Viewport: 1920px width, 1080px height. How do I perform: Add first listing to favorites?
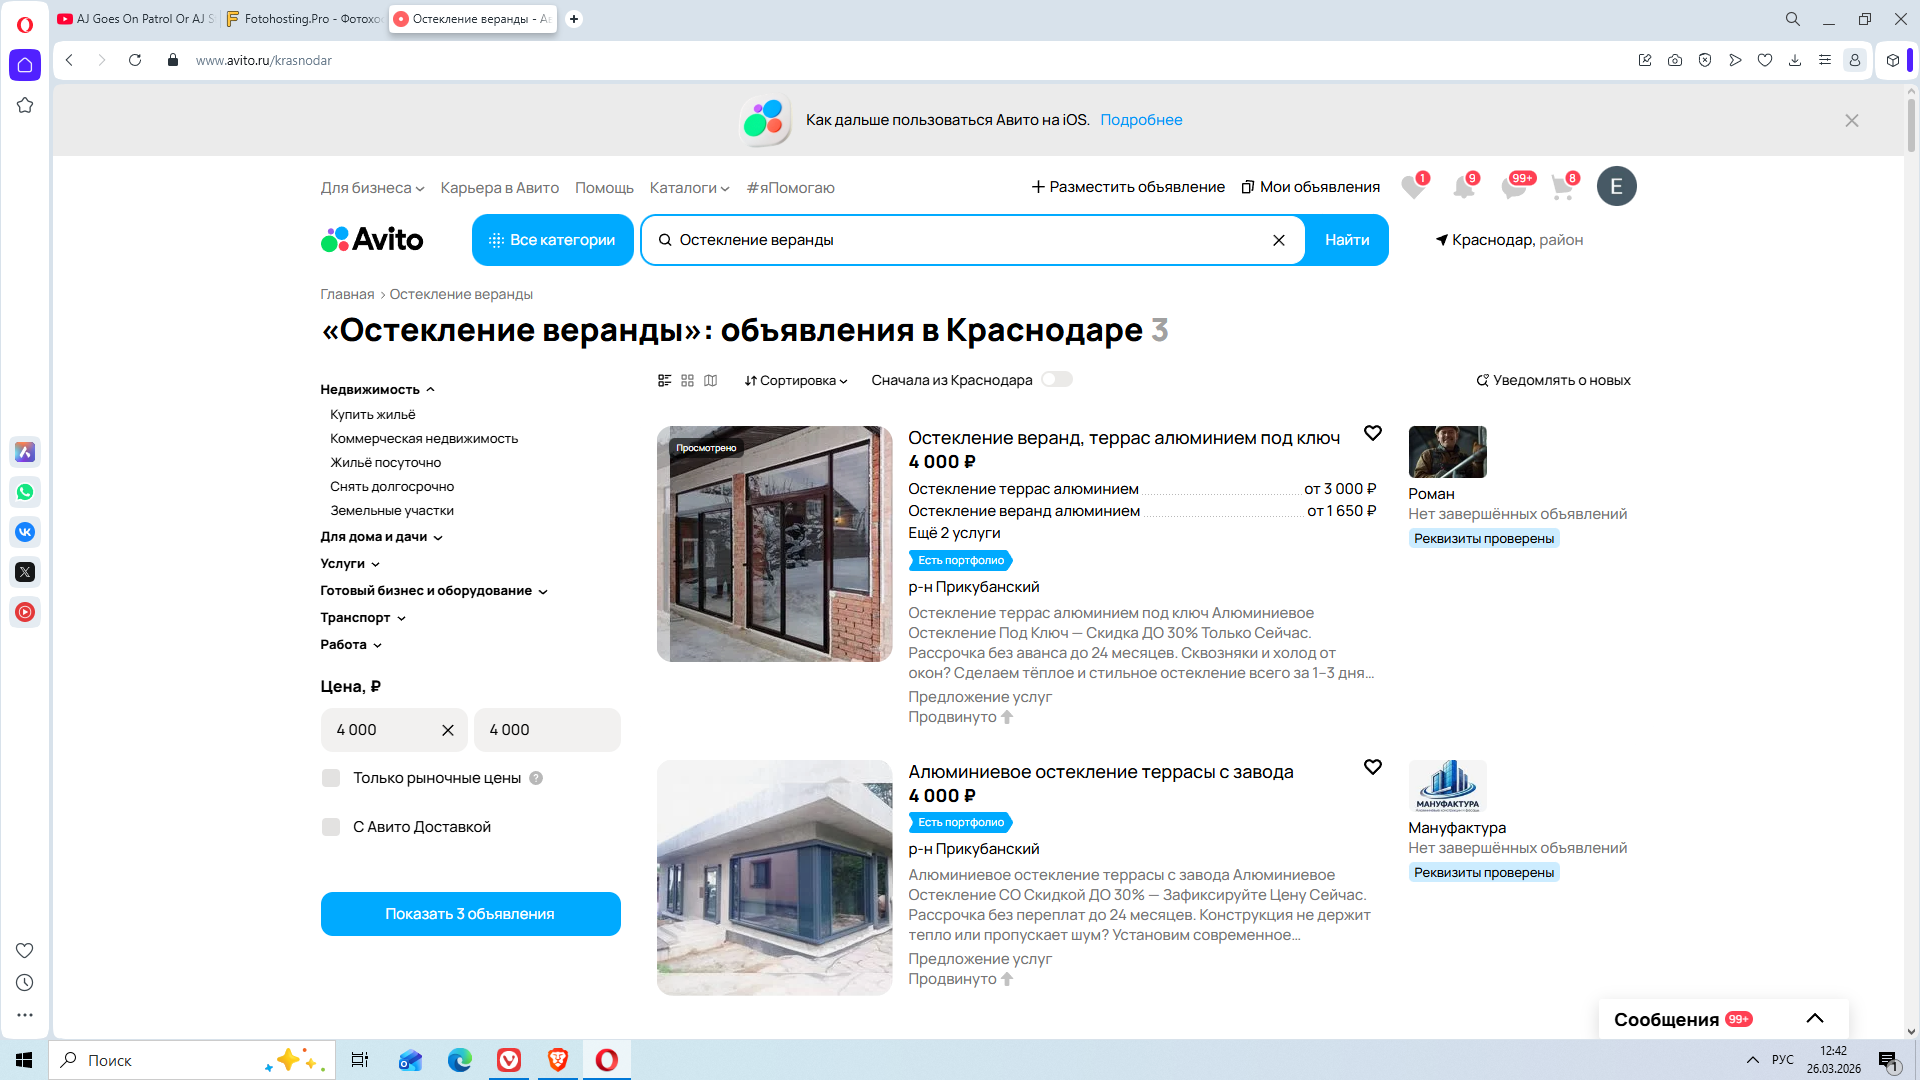point(1372,433)
